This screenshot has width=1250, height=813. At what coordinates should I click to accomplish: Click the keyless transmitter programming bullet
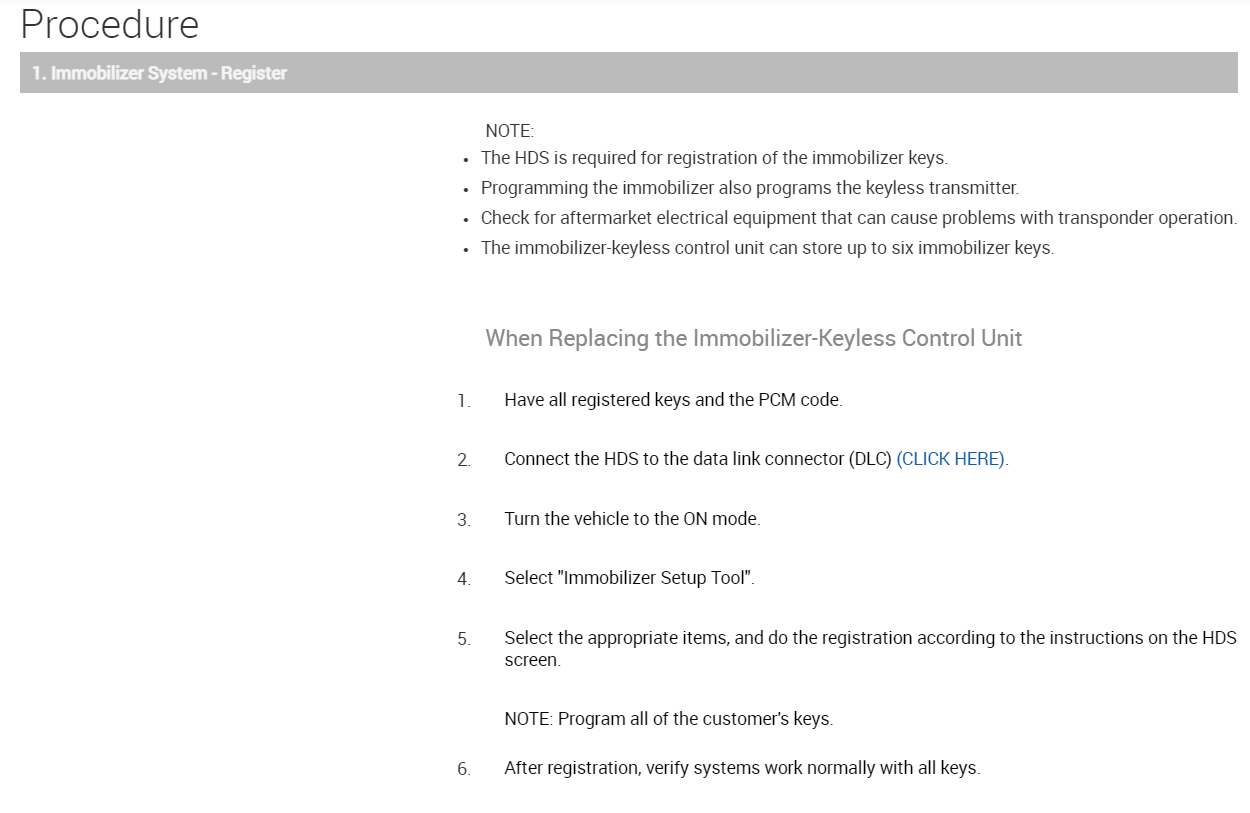point(749,188)
